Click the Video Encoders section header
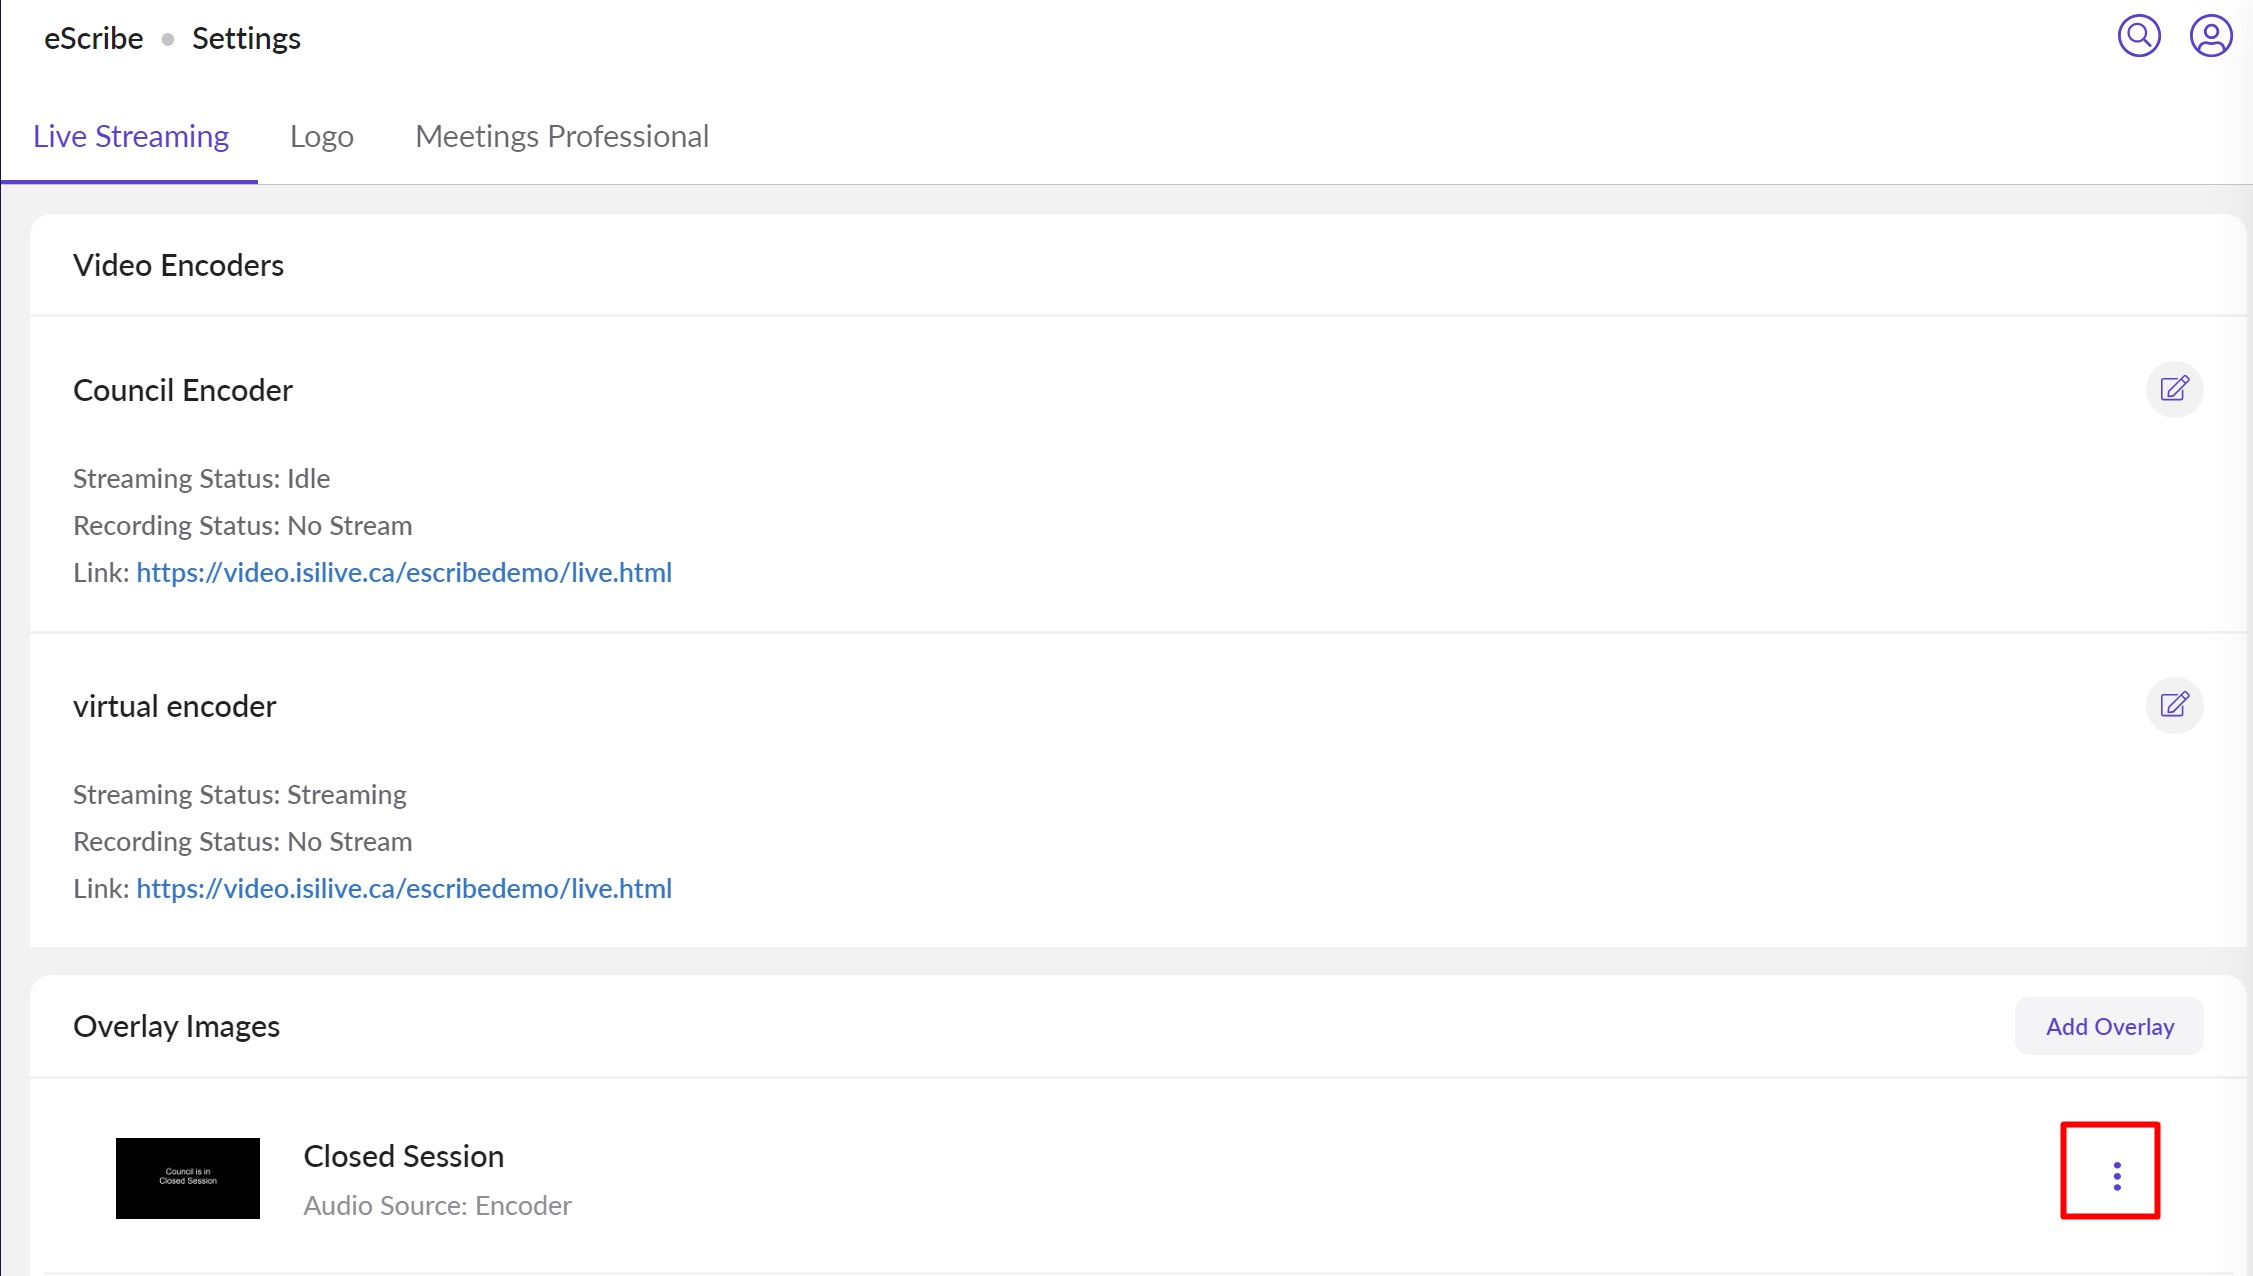The width and height of the screenshot is (2253, 1276). tap(178, 265)
